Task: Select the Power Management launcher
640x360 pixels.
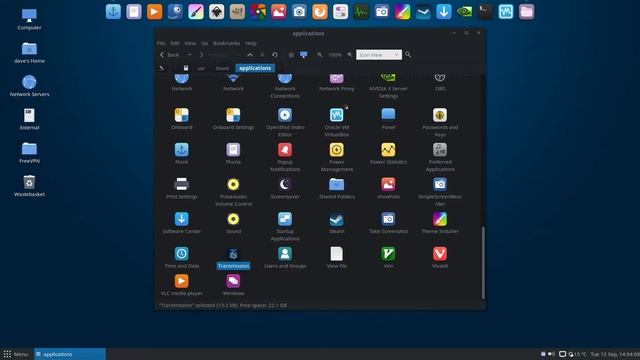Action: (x=337, y=157)
